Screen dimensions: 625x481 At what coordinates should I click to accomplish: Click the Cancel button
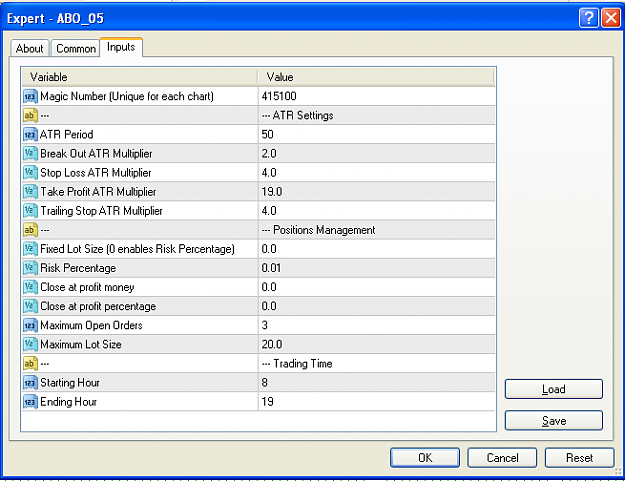pos(502,458)
